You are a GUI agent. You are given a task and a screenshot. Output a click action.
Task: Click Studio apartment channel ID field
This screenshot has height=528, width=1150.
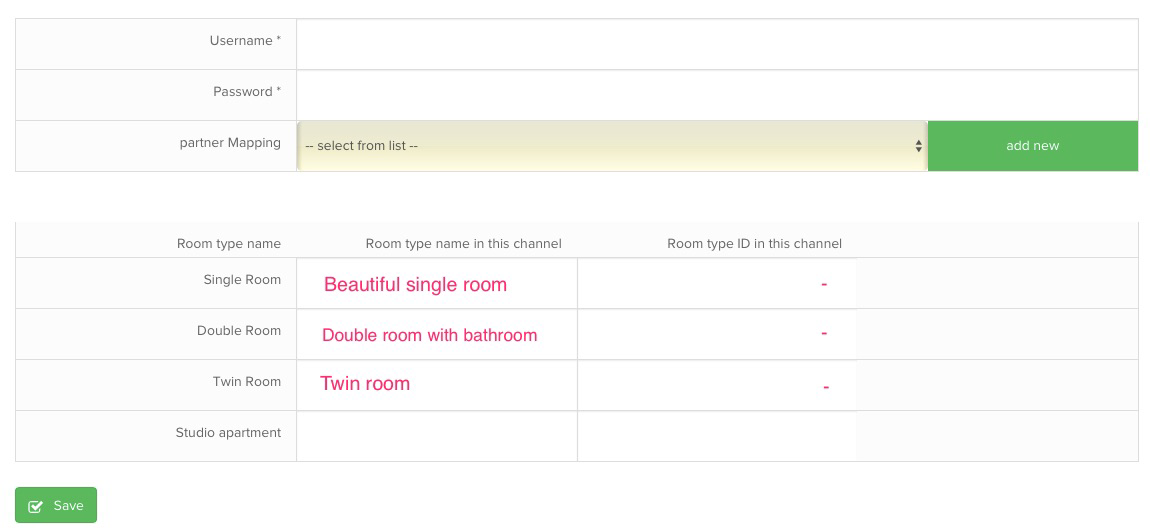(x=717, y=436)
